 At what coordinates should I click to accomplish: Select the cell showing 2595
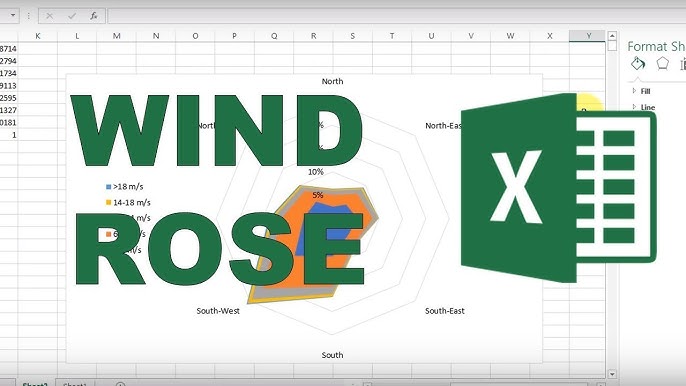9,98
